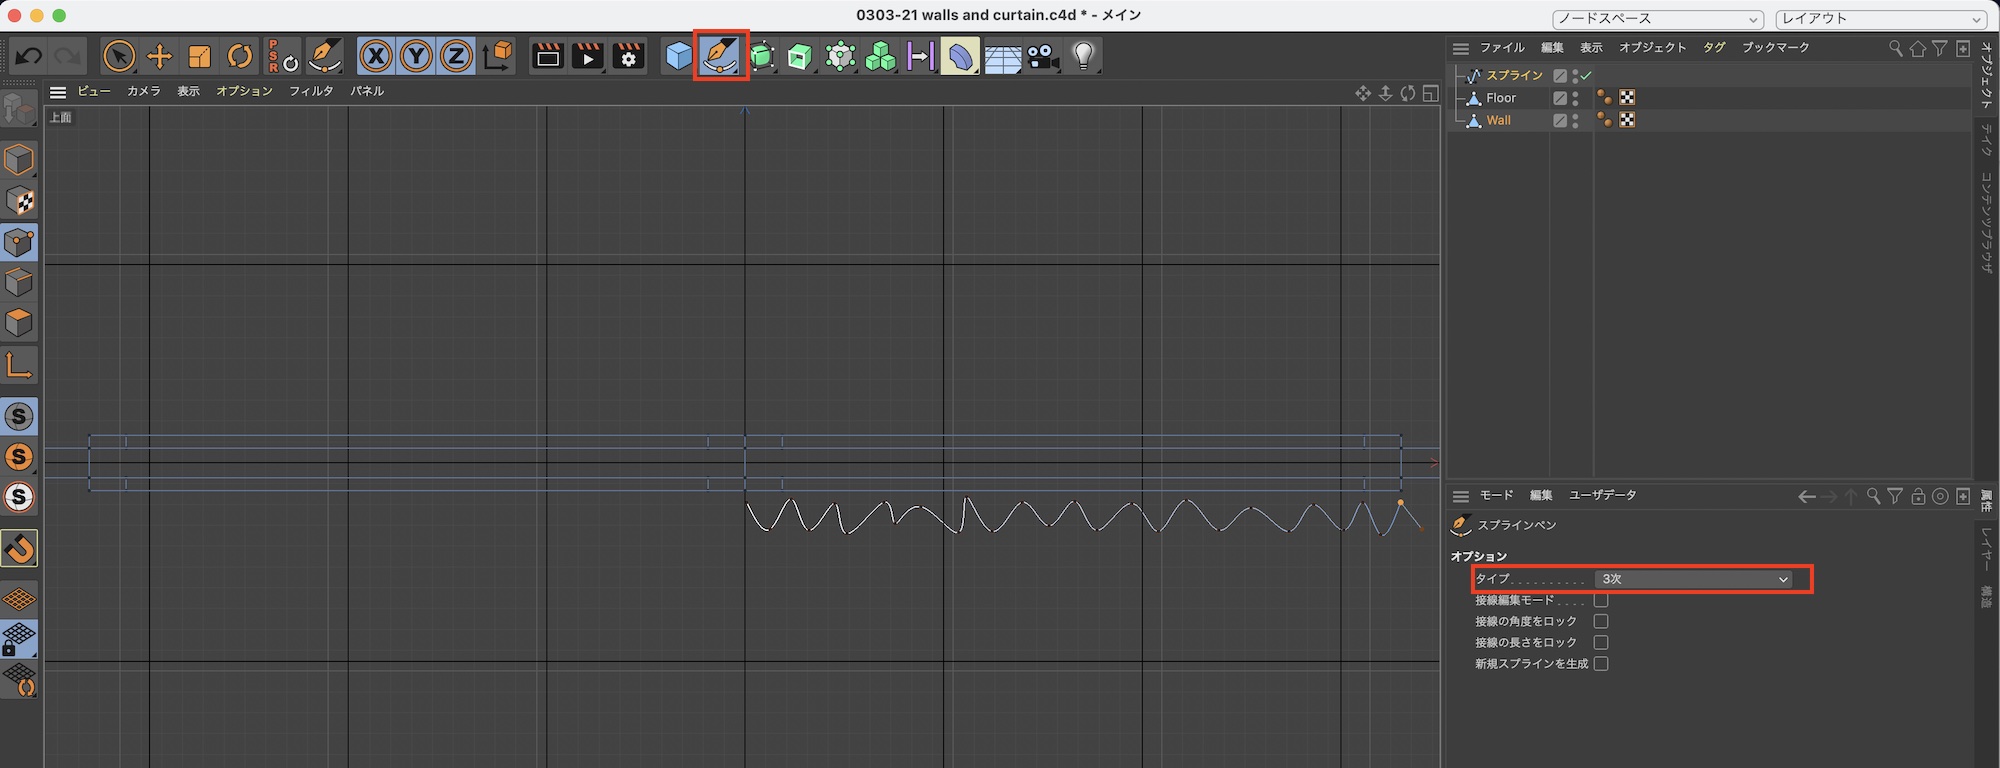Image resolution: width=2000 pixels, height=768 pixels.
Task: Toggle the X axis lock button
Action: (375, 56)
